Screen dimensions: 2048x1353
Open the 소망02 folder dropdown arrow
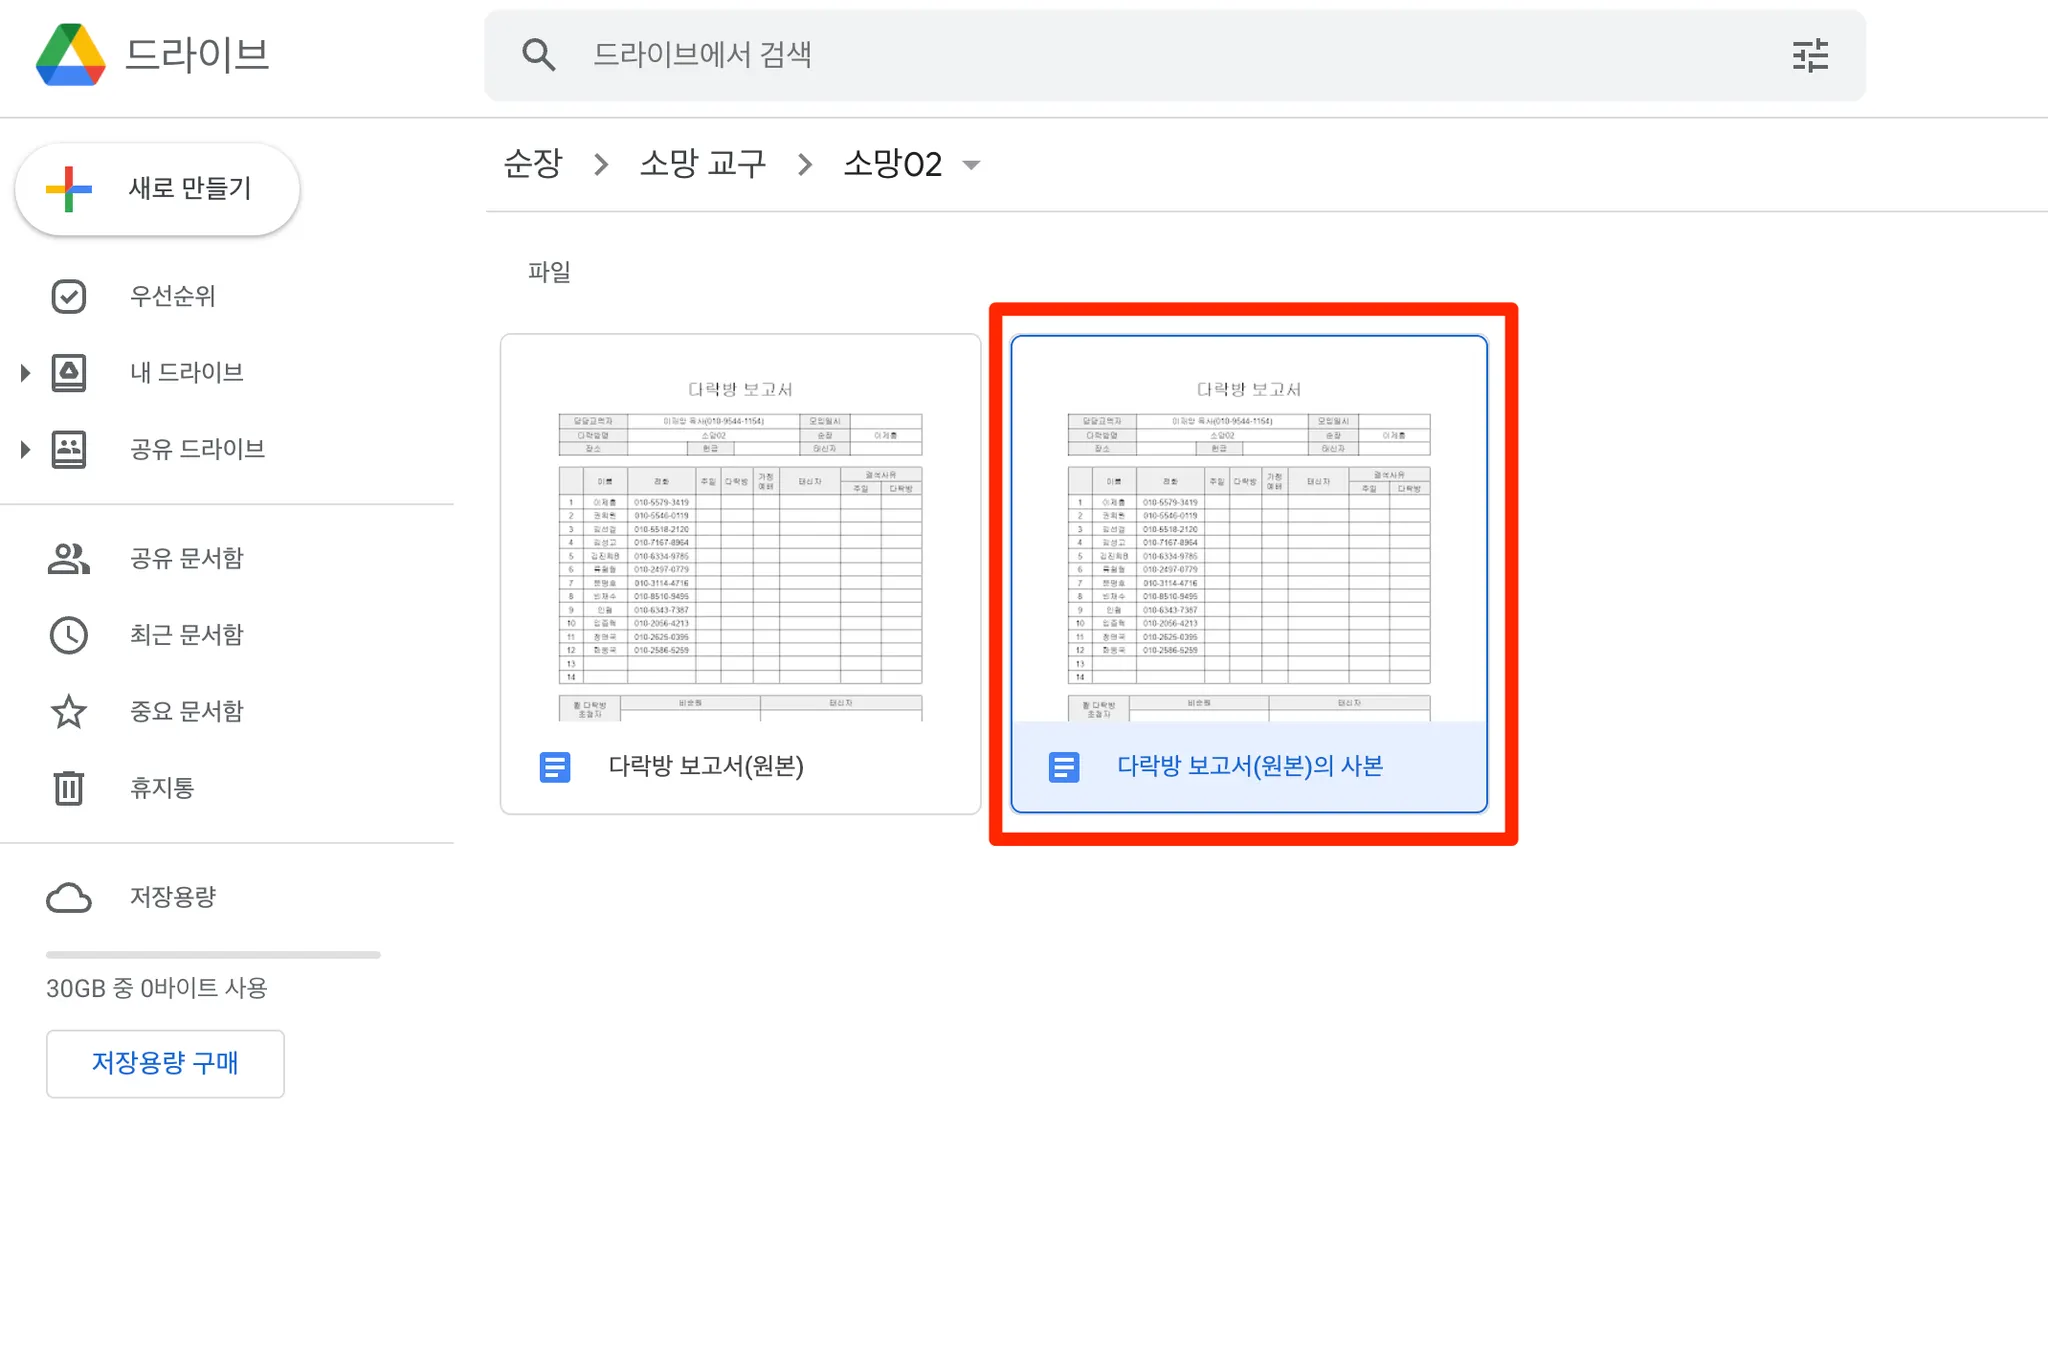(971, 165)
